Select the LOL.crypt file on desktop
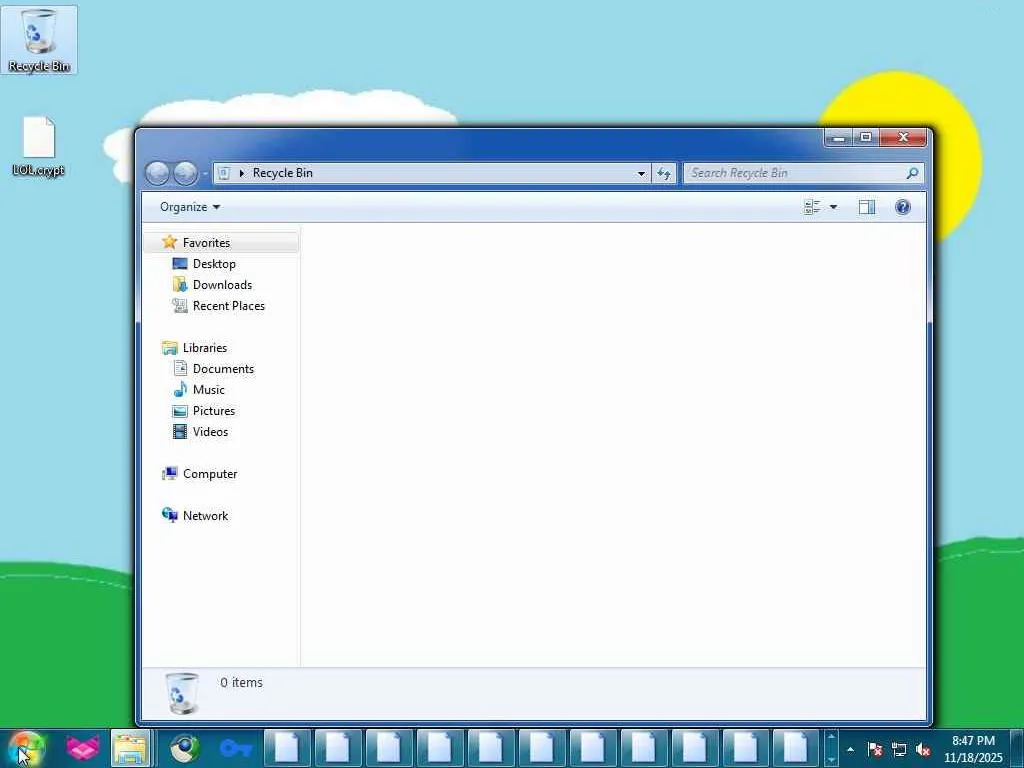Viewport: 1024px width, 768px height. point(39,147)
